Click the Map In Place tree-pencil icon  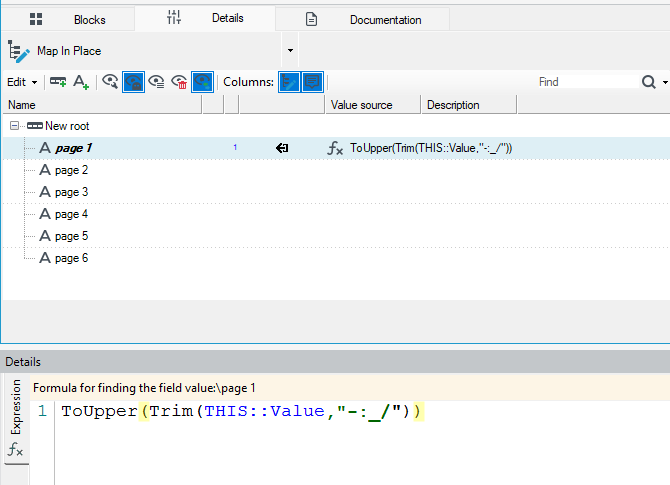(x=18, y=51)
